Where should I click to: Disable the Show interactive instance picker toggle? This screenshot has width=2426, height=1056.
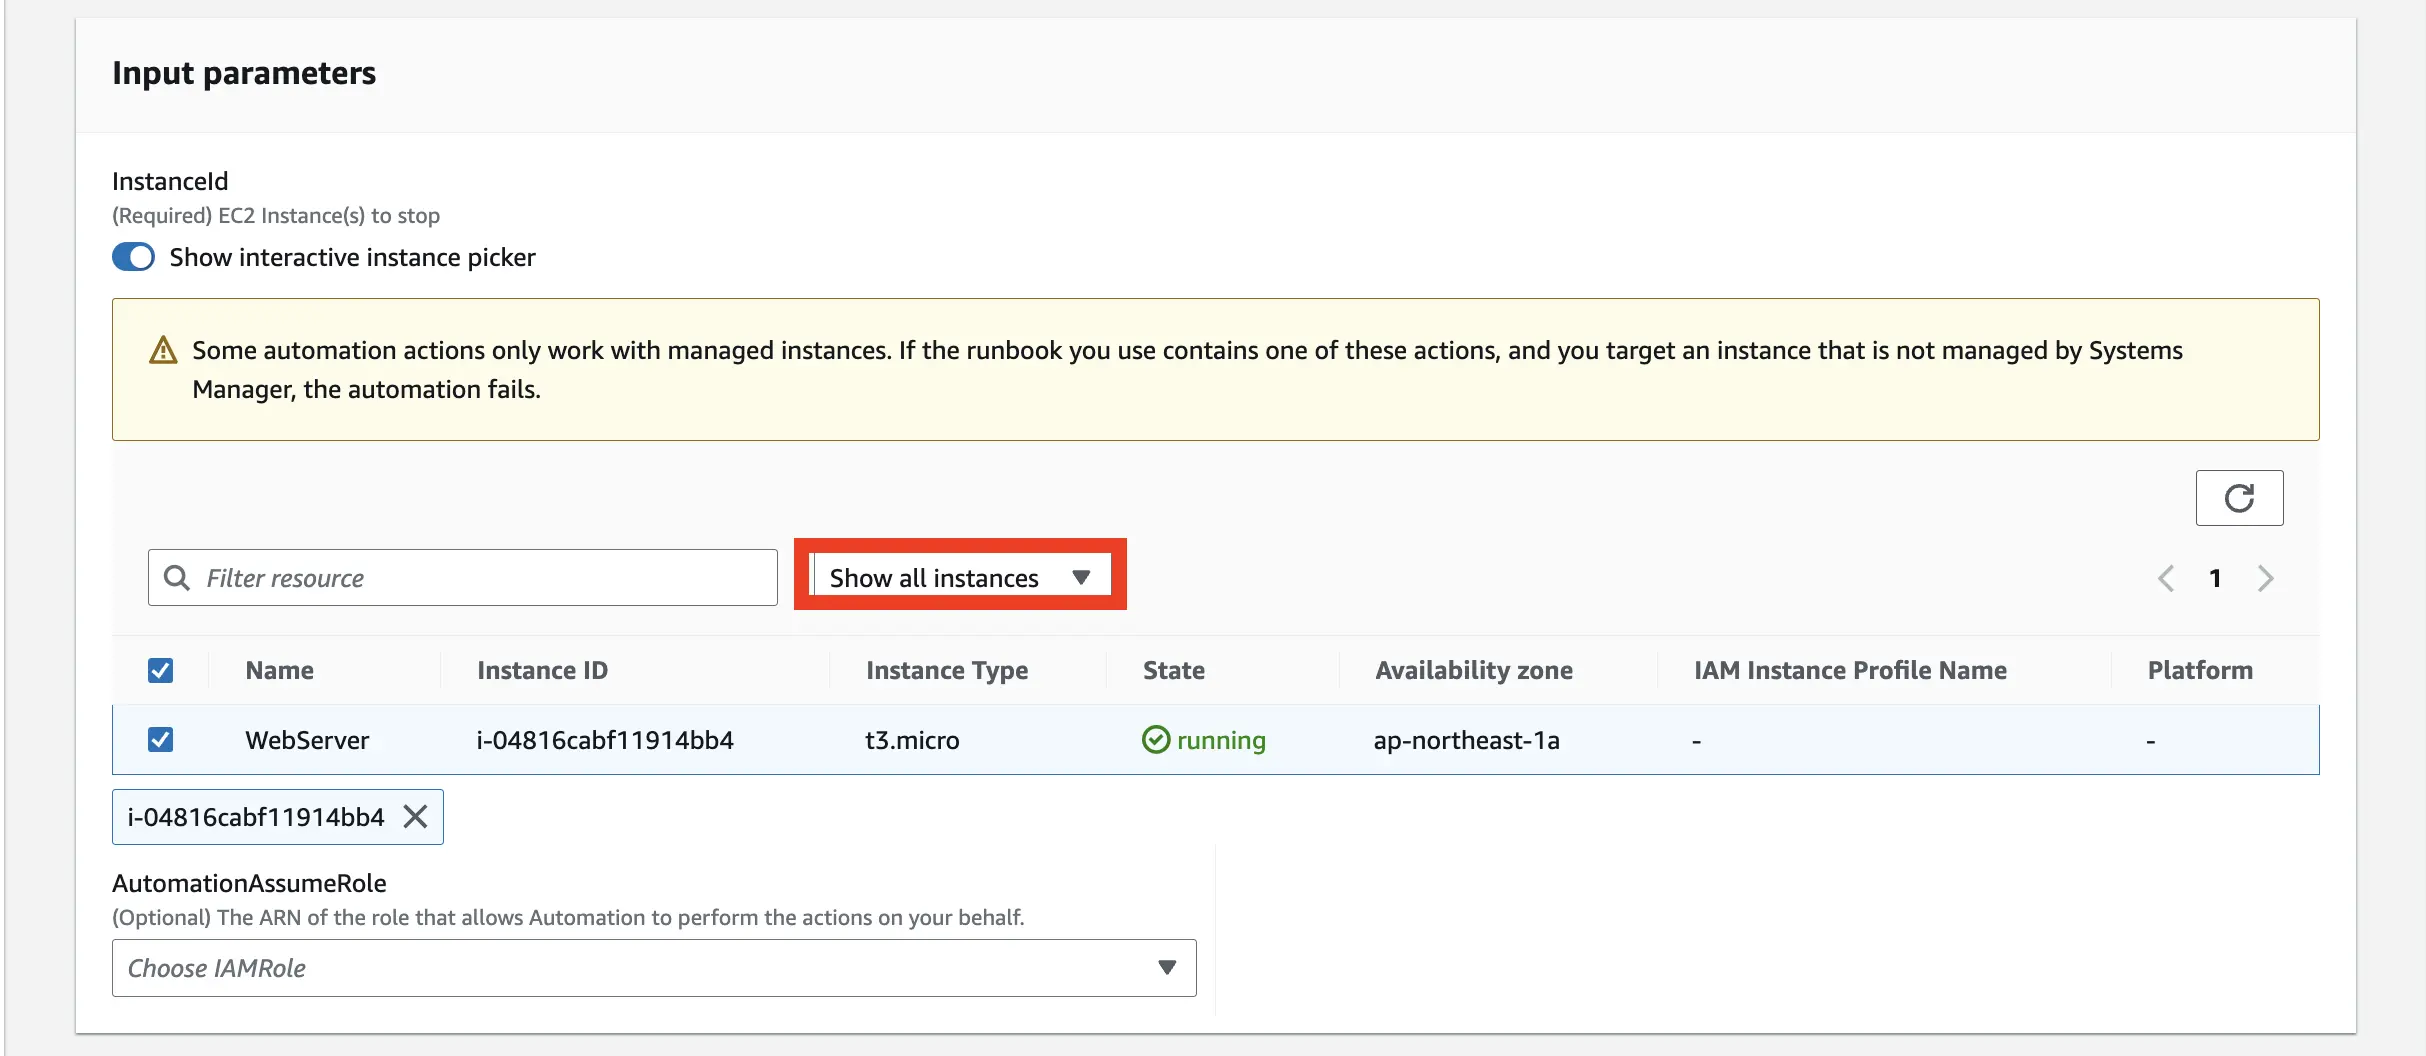click(x=132, y=257)
